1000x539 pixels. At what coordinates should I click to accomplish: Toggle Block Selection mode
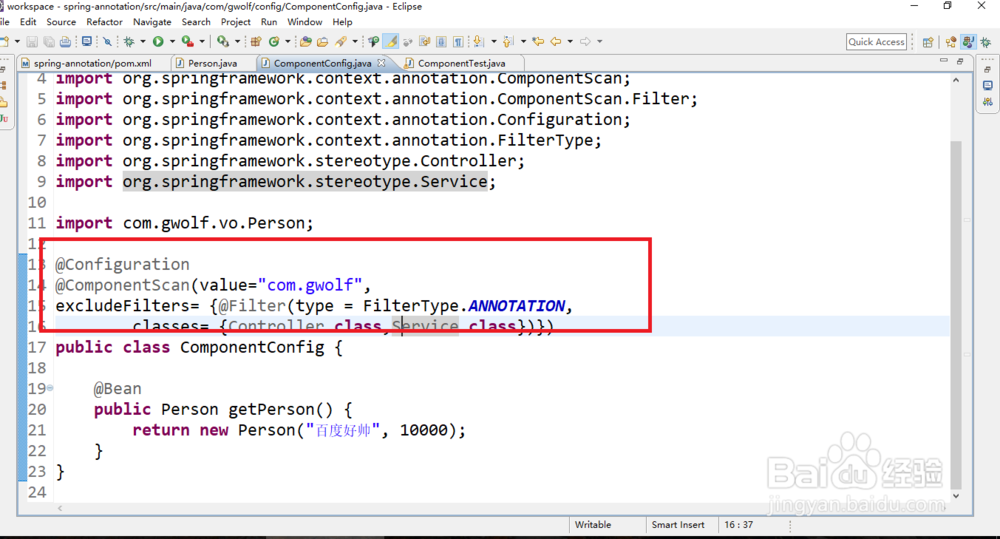(x=441, y=41)
